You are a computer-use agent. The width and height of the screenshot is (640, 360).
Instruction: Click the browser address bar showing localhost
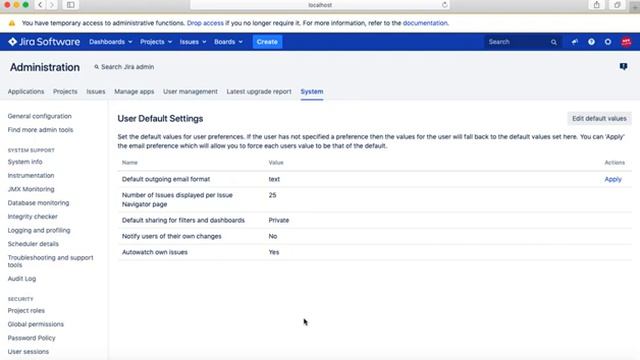click(x=320, y=5)
